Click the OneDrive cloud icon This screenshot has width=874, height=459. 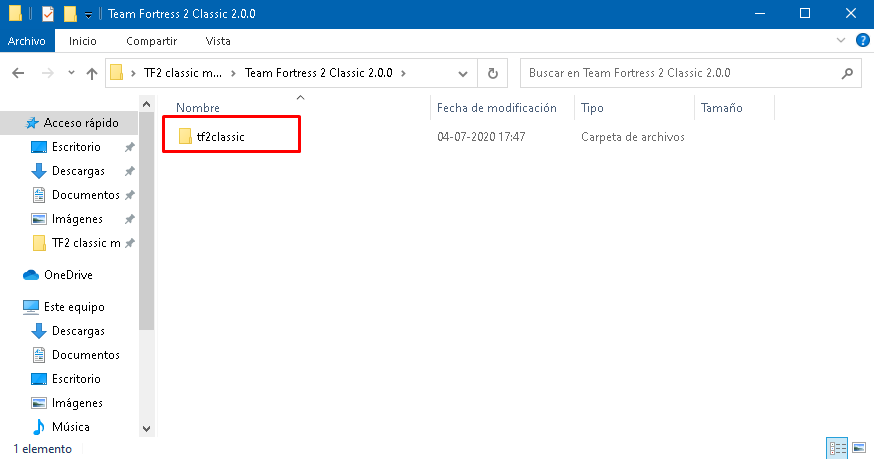coord(31,274)
